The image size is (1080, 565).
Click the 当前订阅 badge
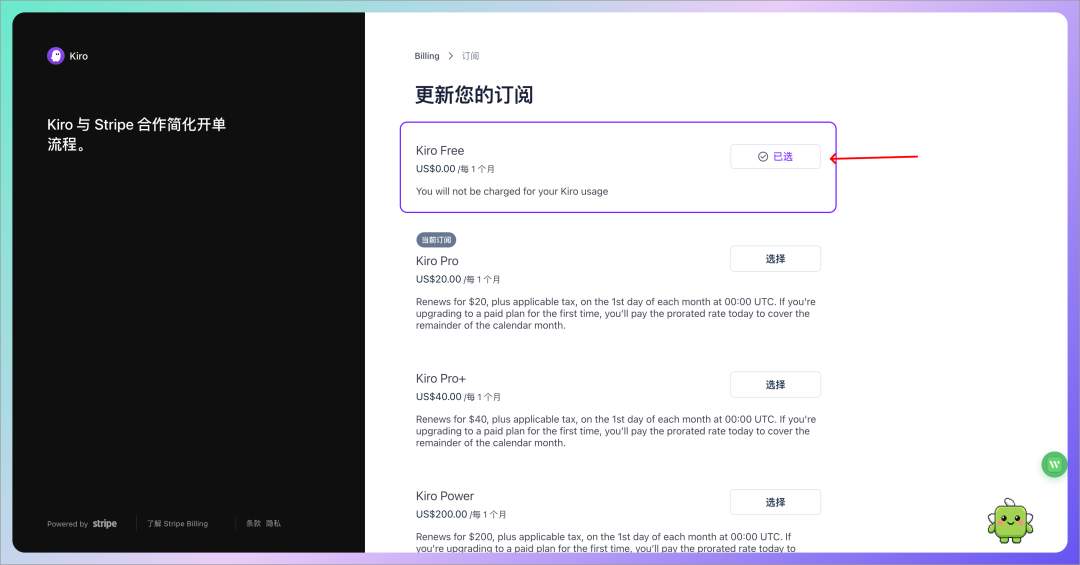[x=436, y=240]
